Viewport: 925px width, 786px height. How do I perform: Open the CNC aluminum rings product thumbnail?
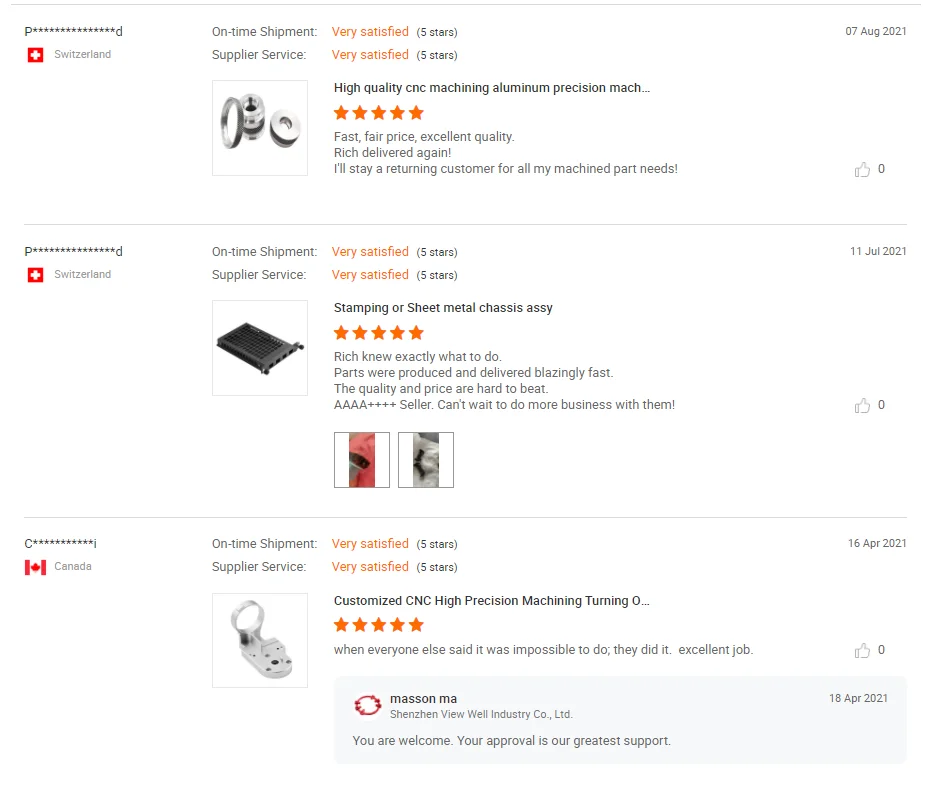260,128
